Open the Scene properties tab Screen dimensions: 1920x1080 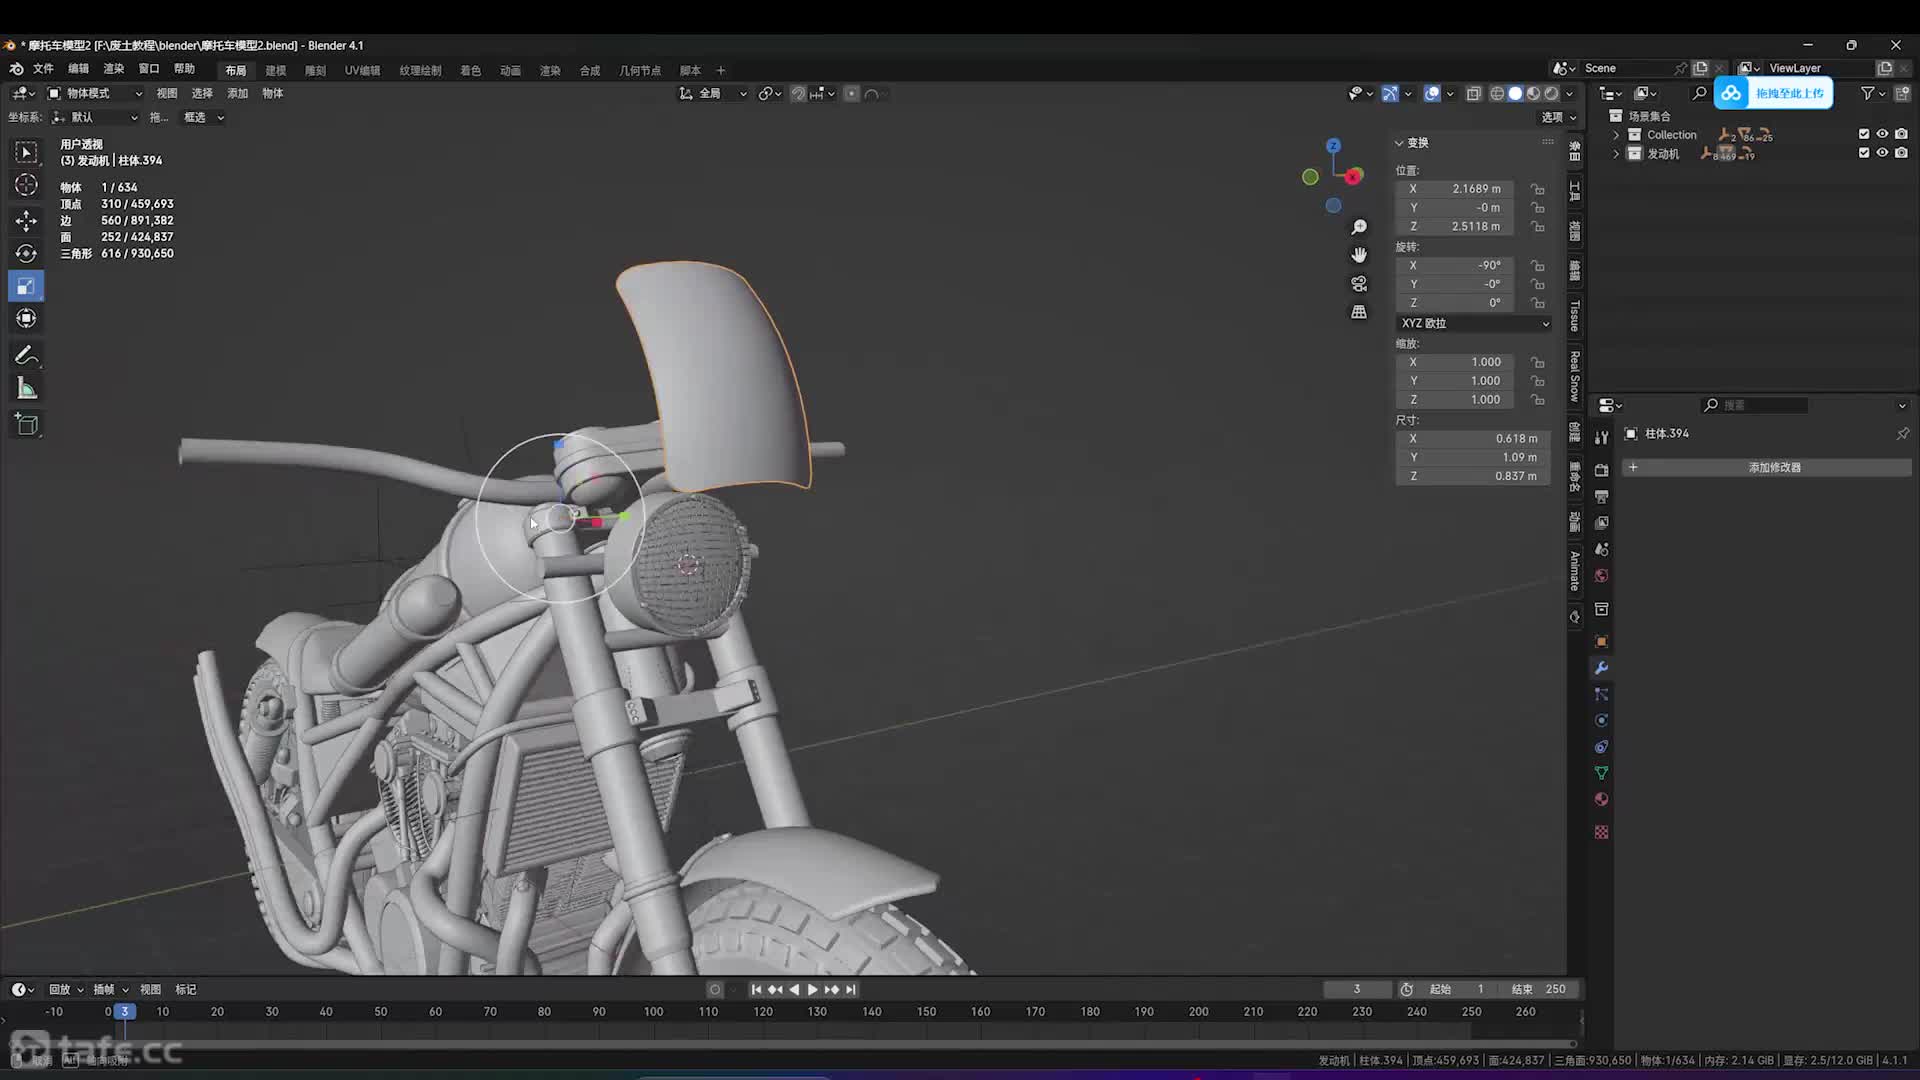click(1601, 549)
